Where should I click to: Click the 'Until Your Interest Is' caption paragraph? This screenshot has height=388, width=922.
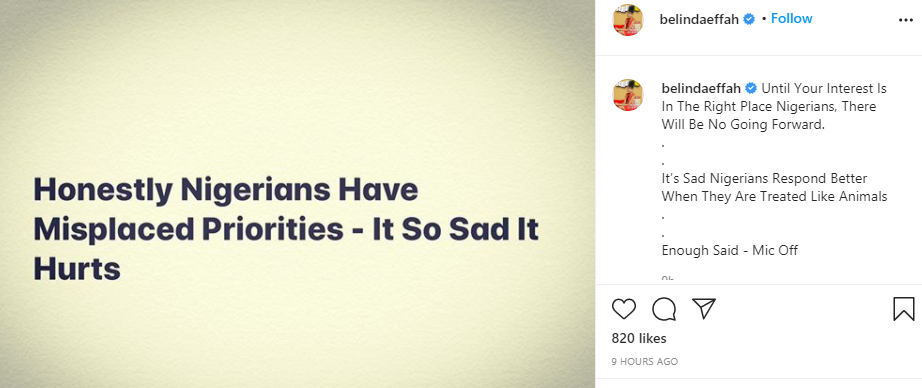(x=774, y=106)
